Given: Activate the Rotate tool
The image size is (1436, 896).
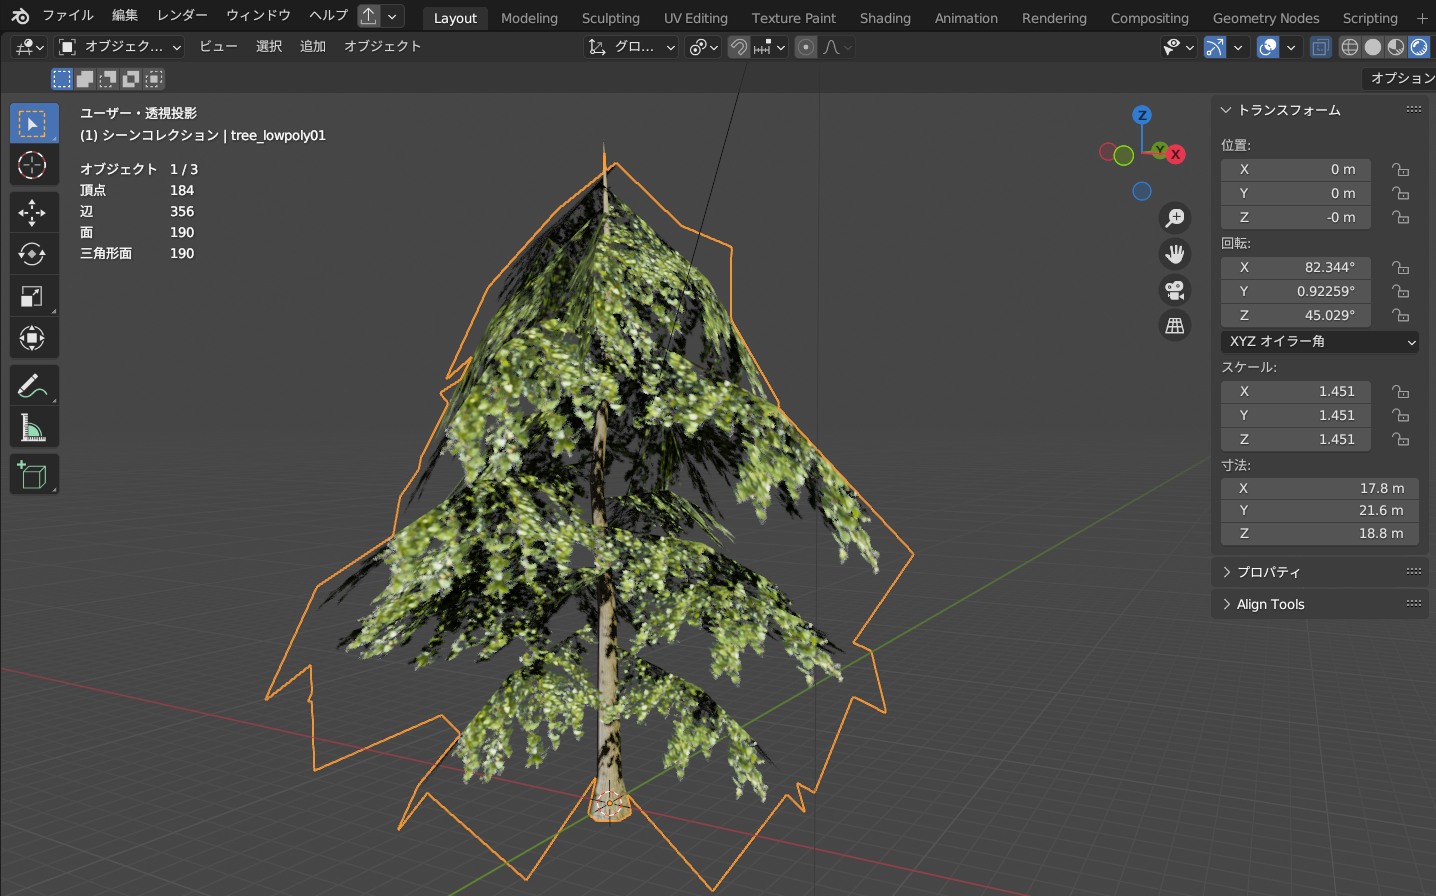Looking at the screenshot, I should 34,253.
